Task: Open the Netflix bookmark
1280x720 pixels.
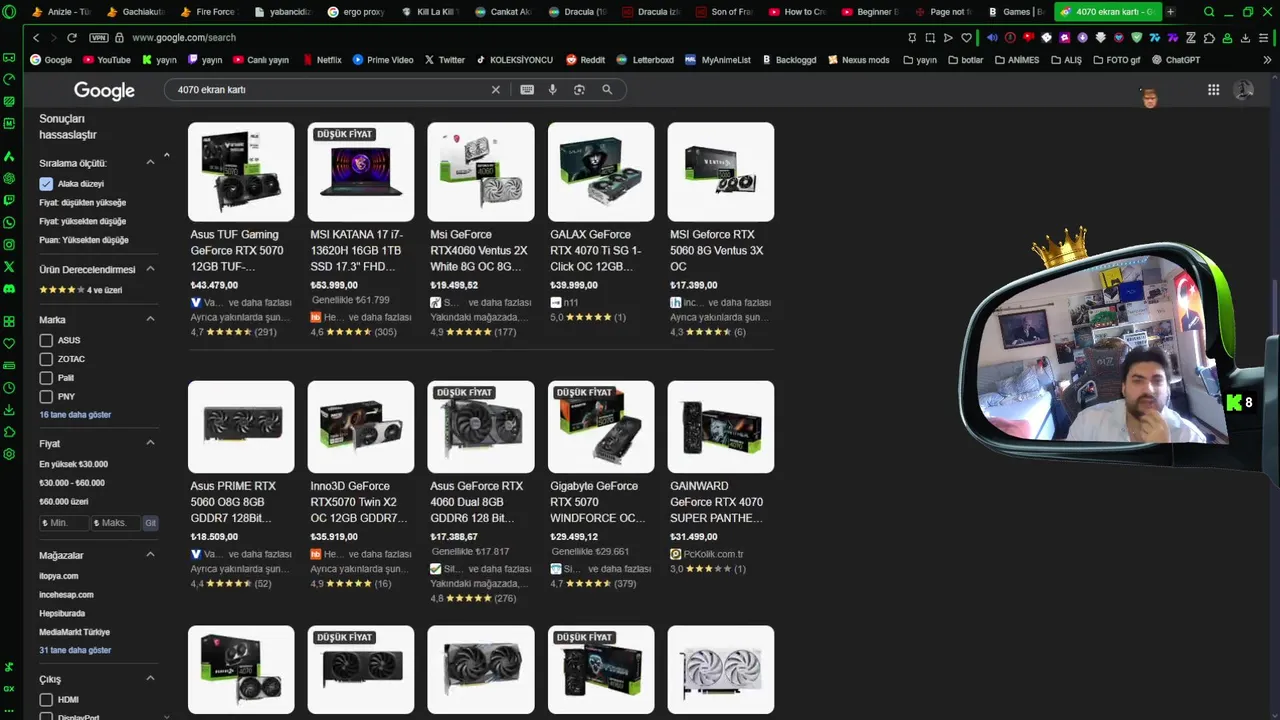Action: (321, 60)
